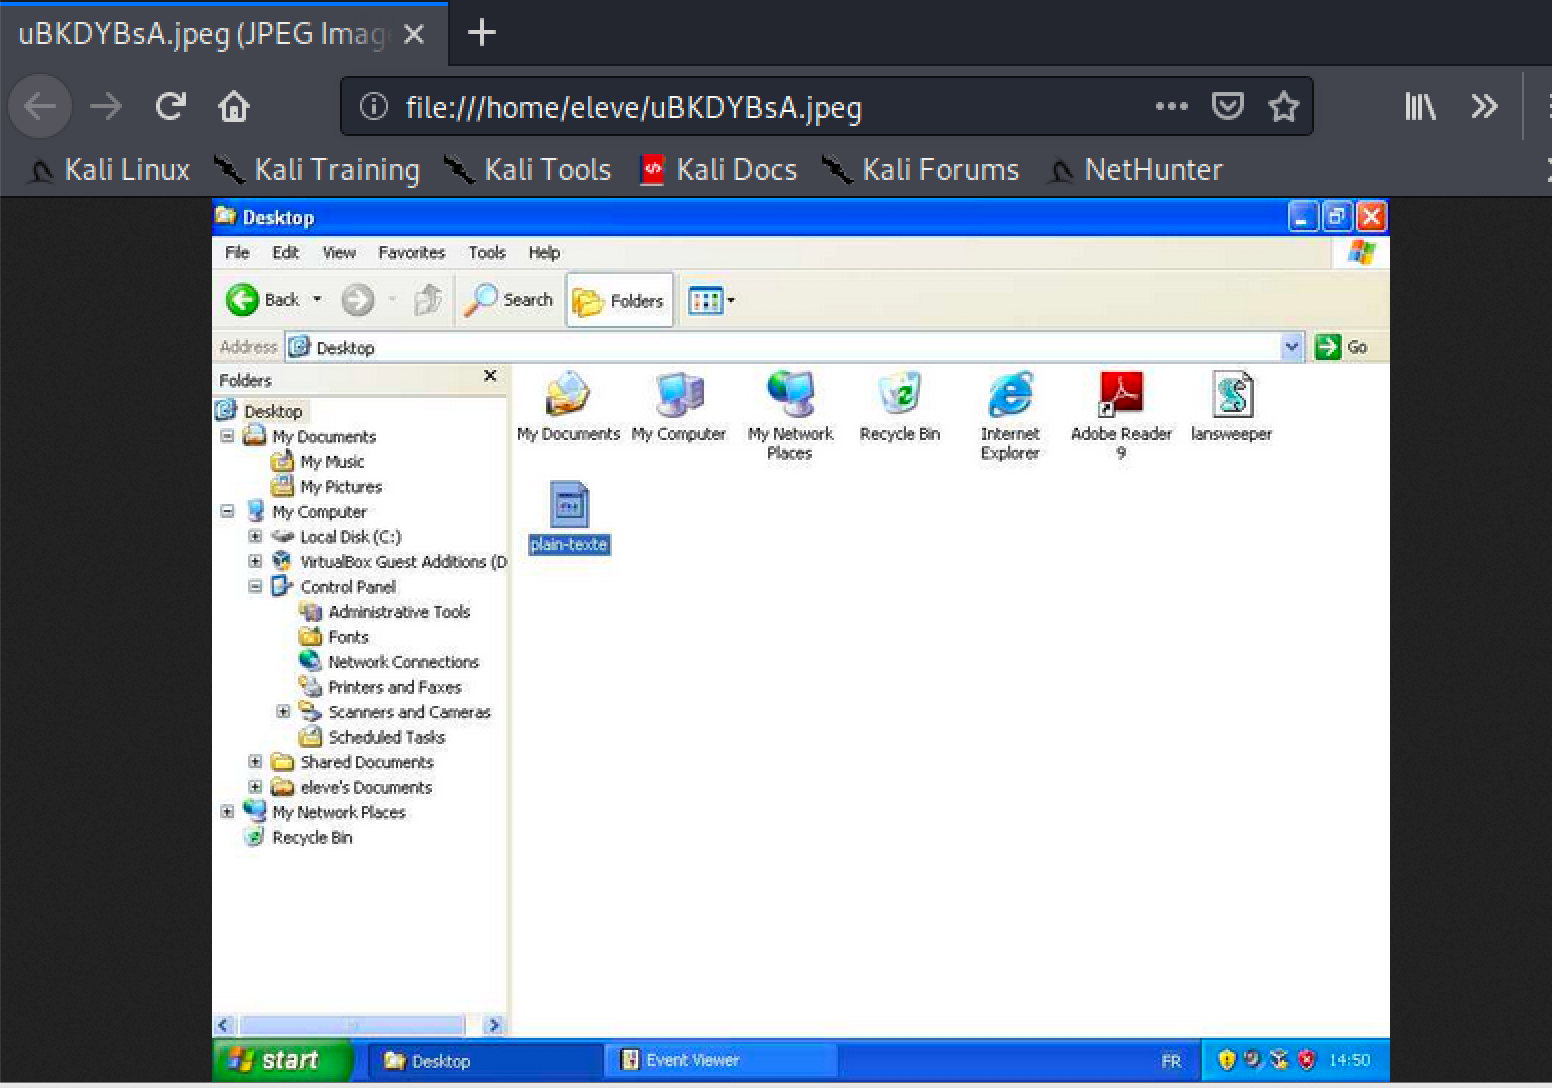This screenshot has height=1088, width=1552.
Task: Toggle the Folders pane button
Action: point(619,300)
